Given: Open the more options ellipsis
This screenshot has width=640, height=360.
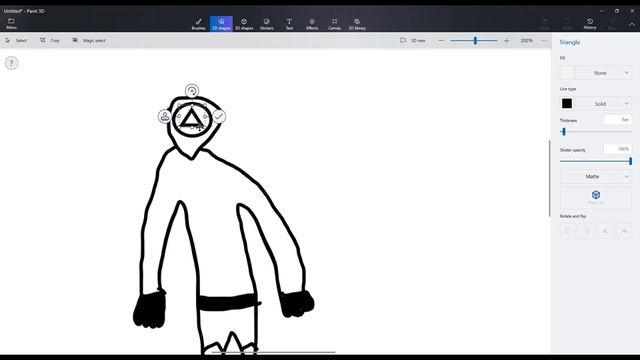Looking at the screenshot, I should click(544, 41).
